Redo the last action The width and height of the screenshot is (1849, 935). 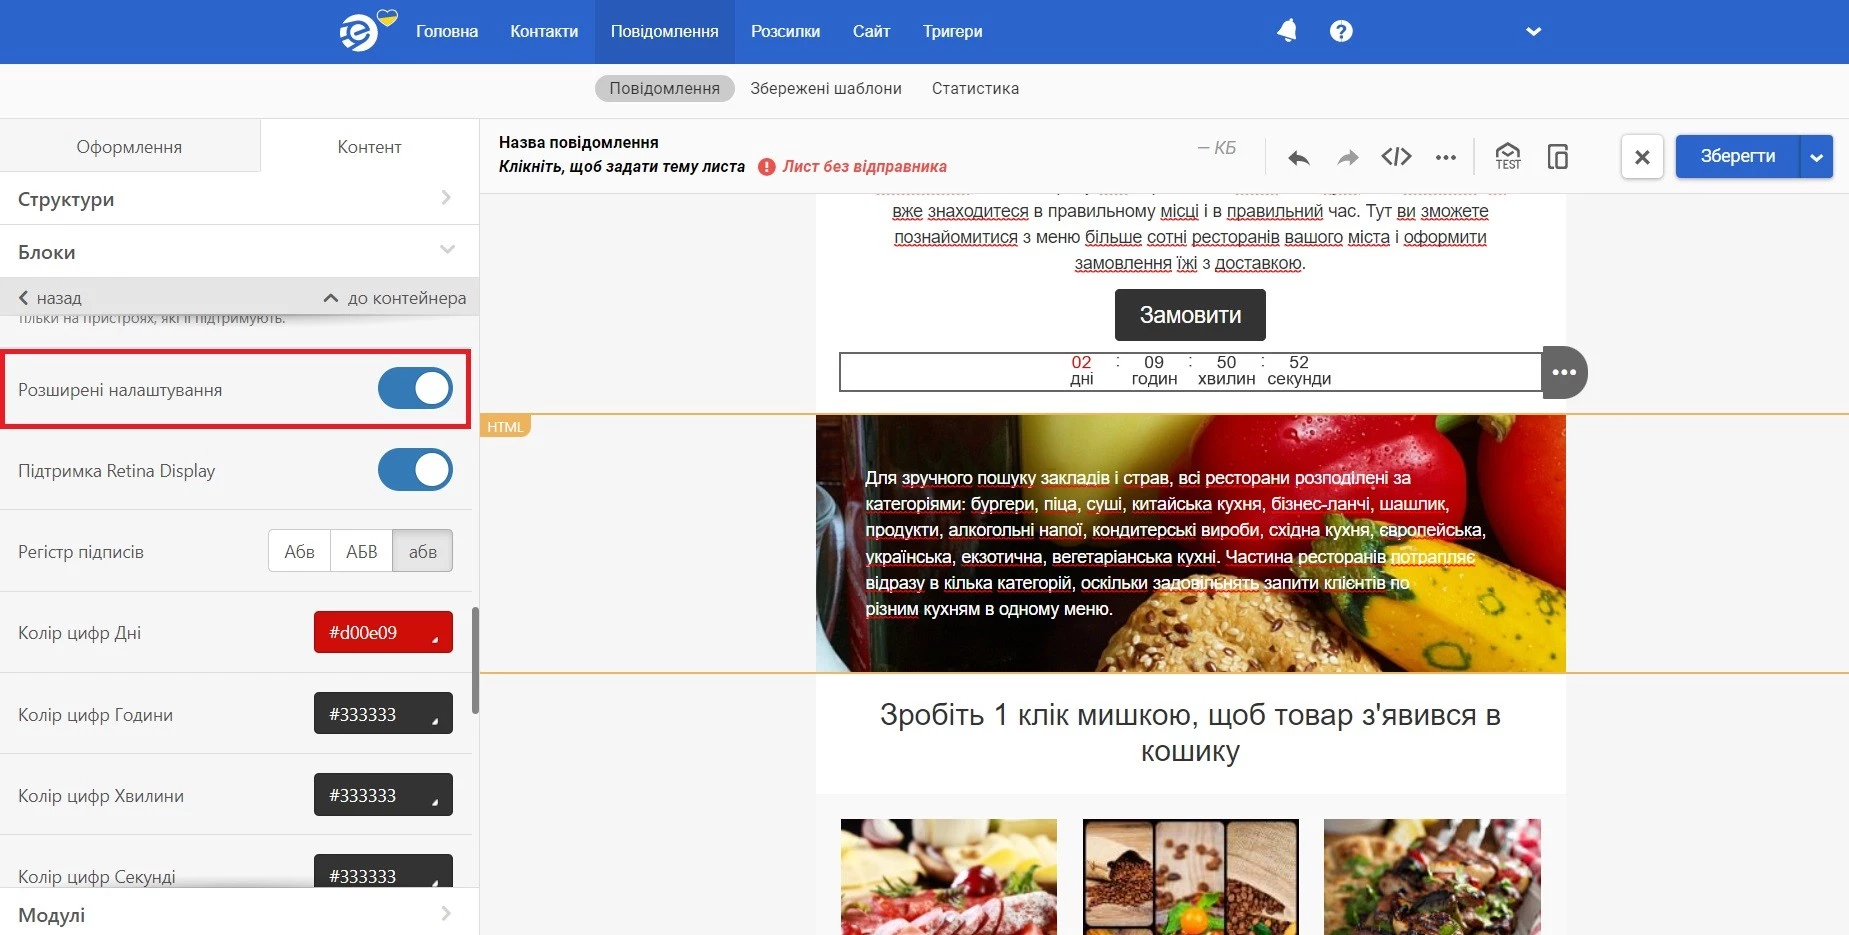(x=1348, y=157)
